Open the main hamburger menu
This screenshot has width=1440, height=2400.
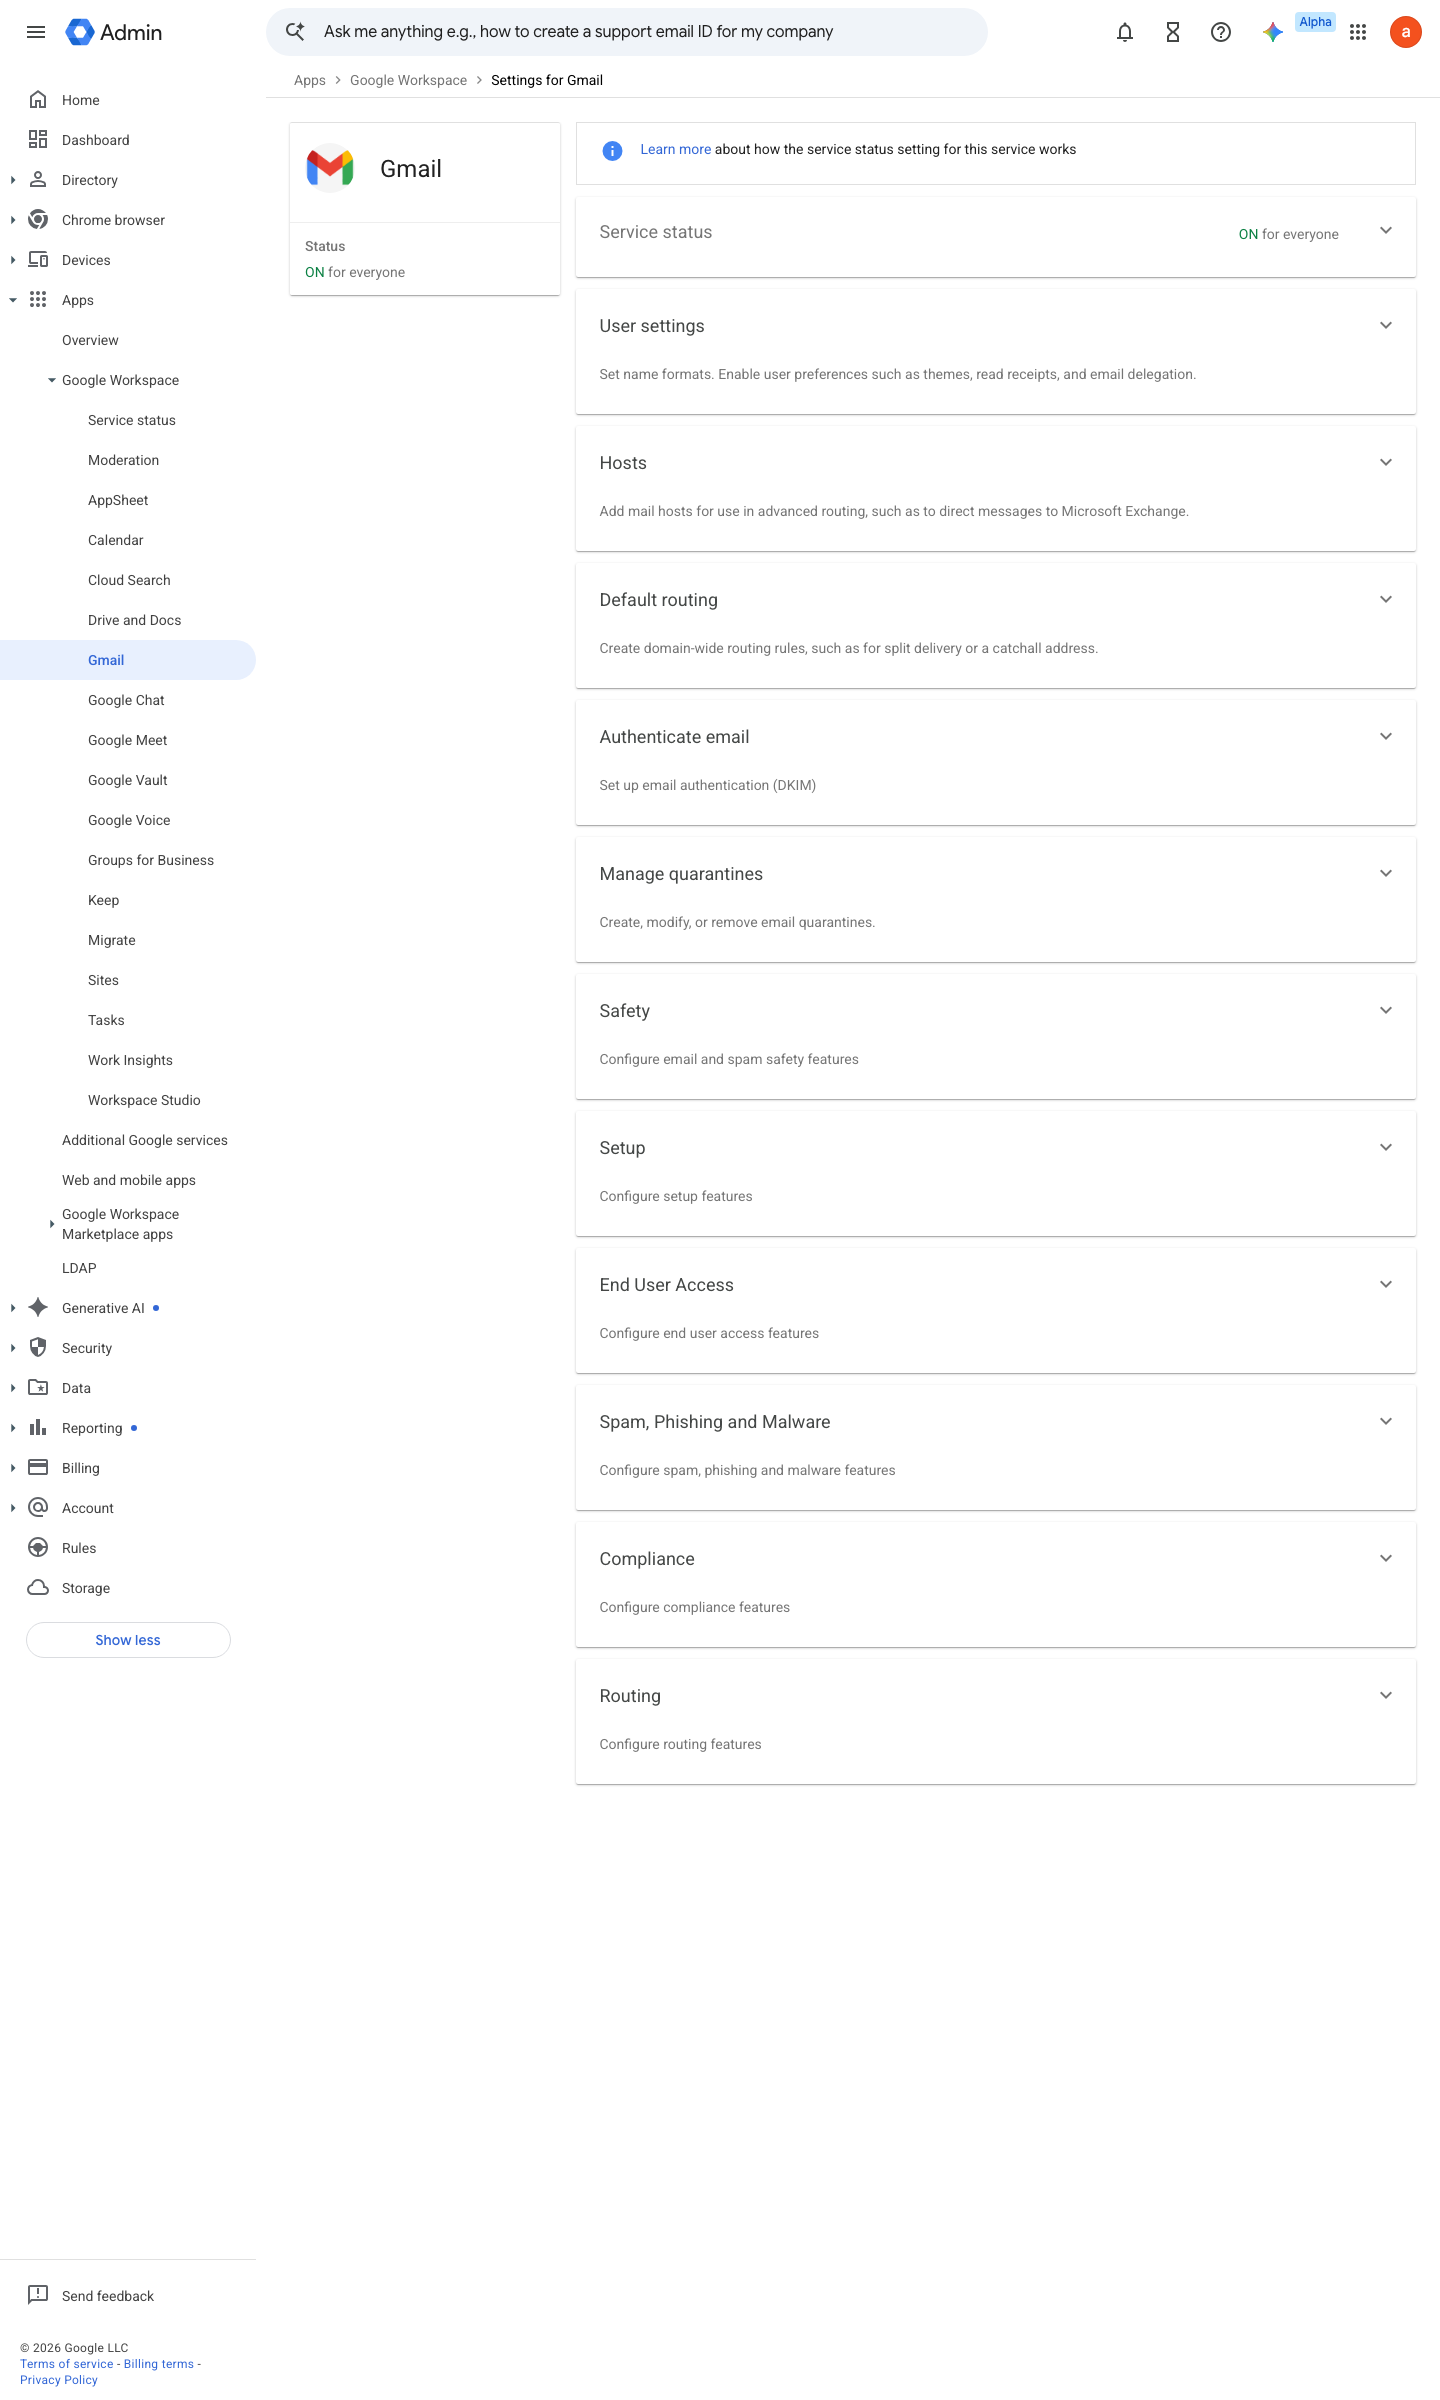tap(36, 32)
